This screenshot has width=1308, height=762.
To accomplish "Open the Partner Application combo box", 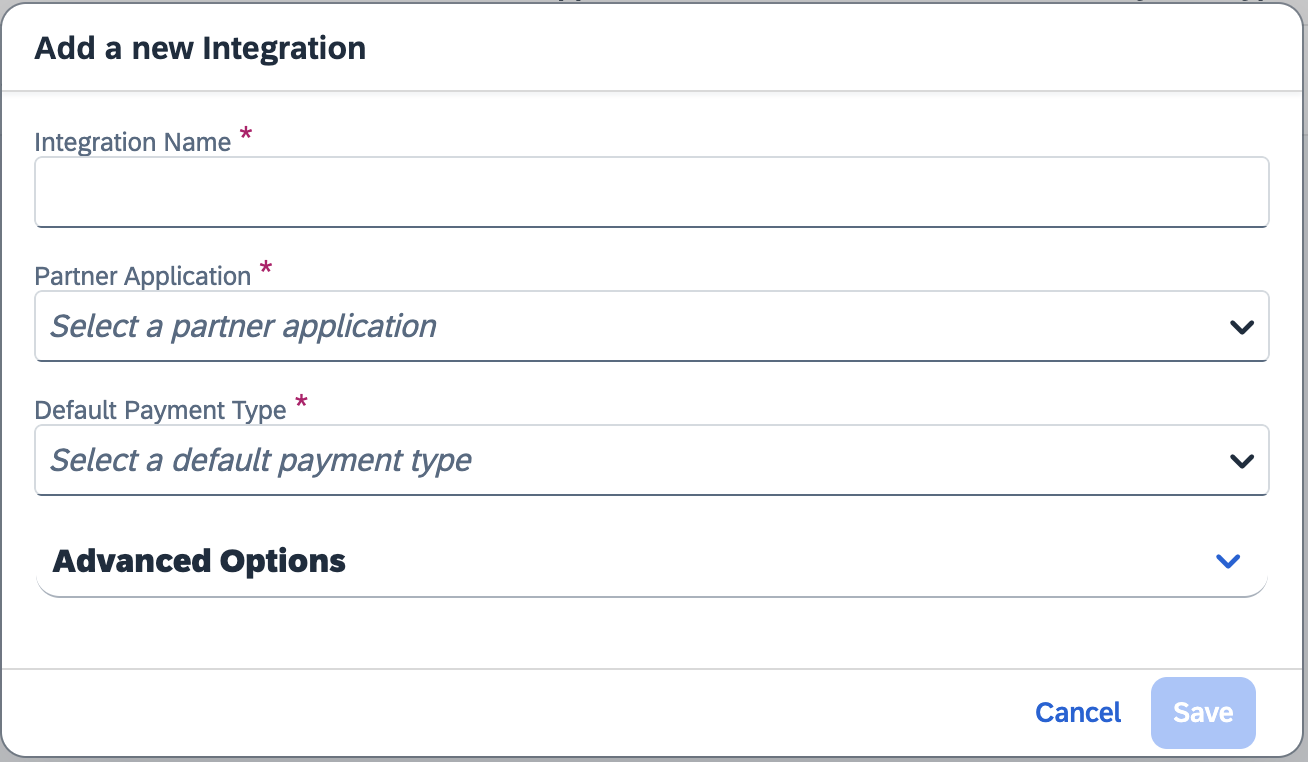I will pyautogui.click(x=652, y=326).
